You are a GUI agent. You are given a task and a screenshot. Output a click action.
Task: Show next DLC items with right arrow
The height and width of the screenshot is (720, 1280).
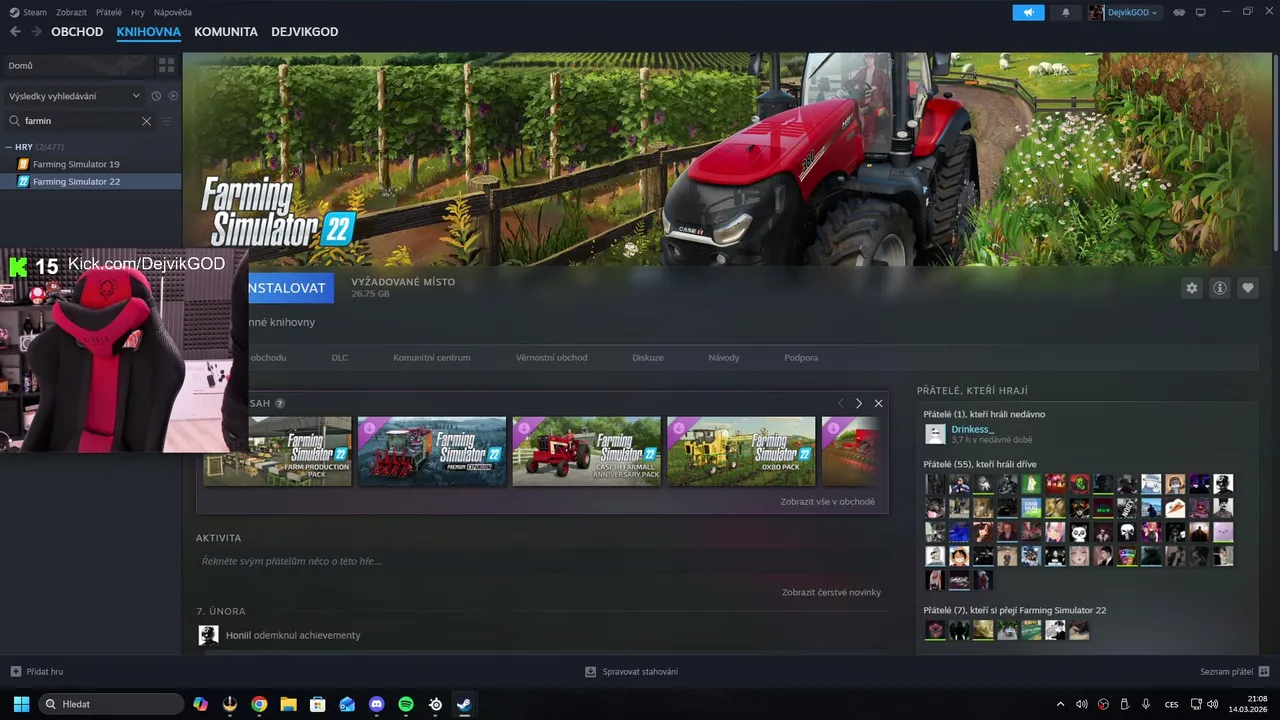click(x=859, y=403)
